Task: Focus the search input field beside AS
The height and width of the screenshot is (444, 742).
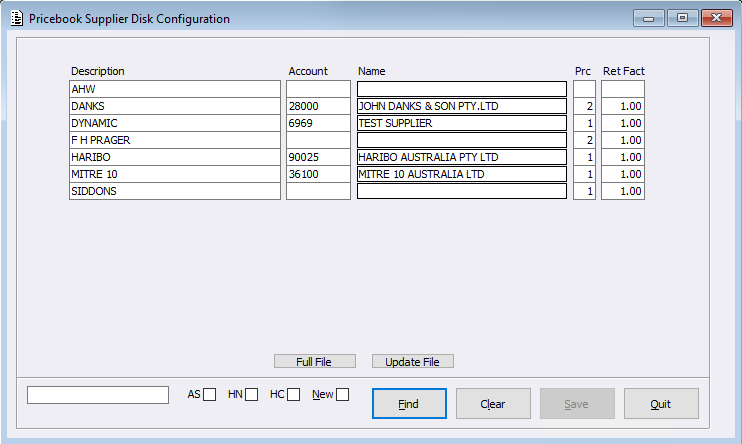Action: 98,395
